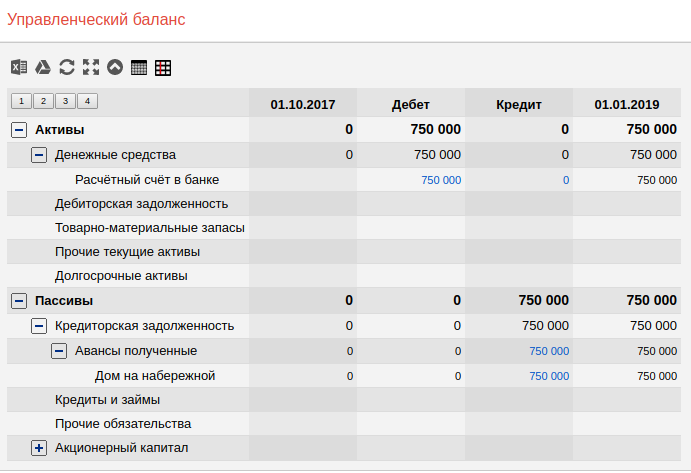Select the Прочие обязательства row
The image size is (691, 473).
click(x=344, y=424)
